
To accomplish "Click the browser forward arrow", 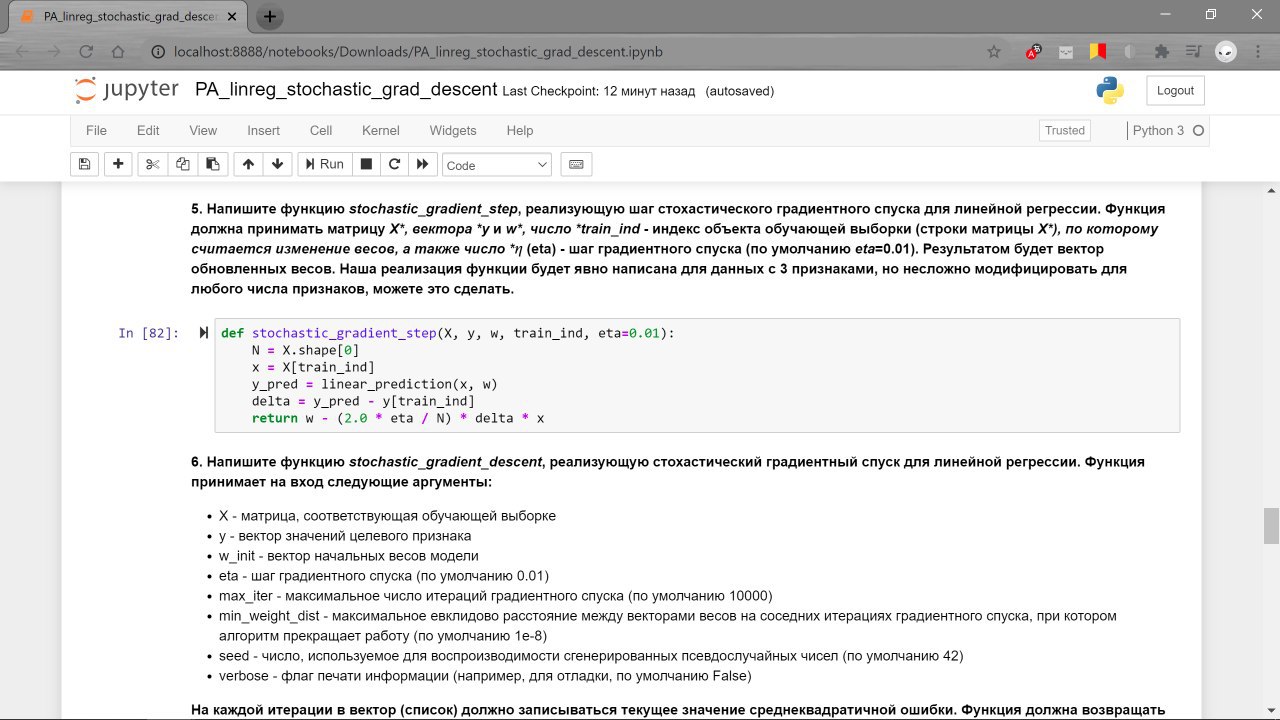I will [54, 52].
